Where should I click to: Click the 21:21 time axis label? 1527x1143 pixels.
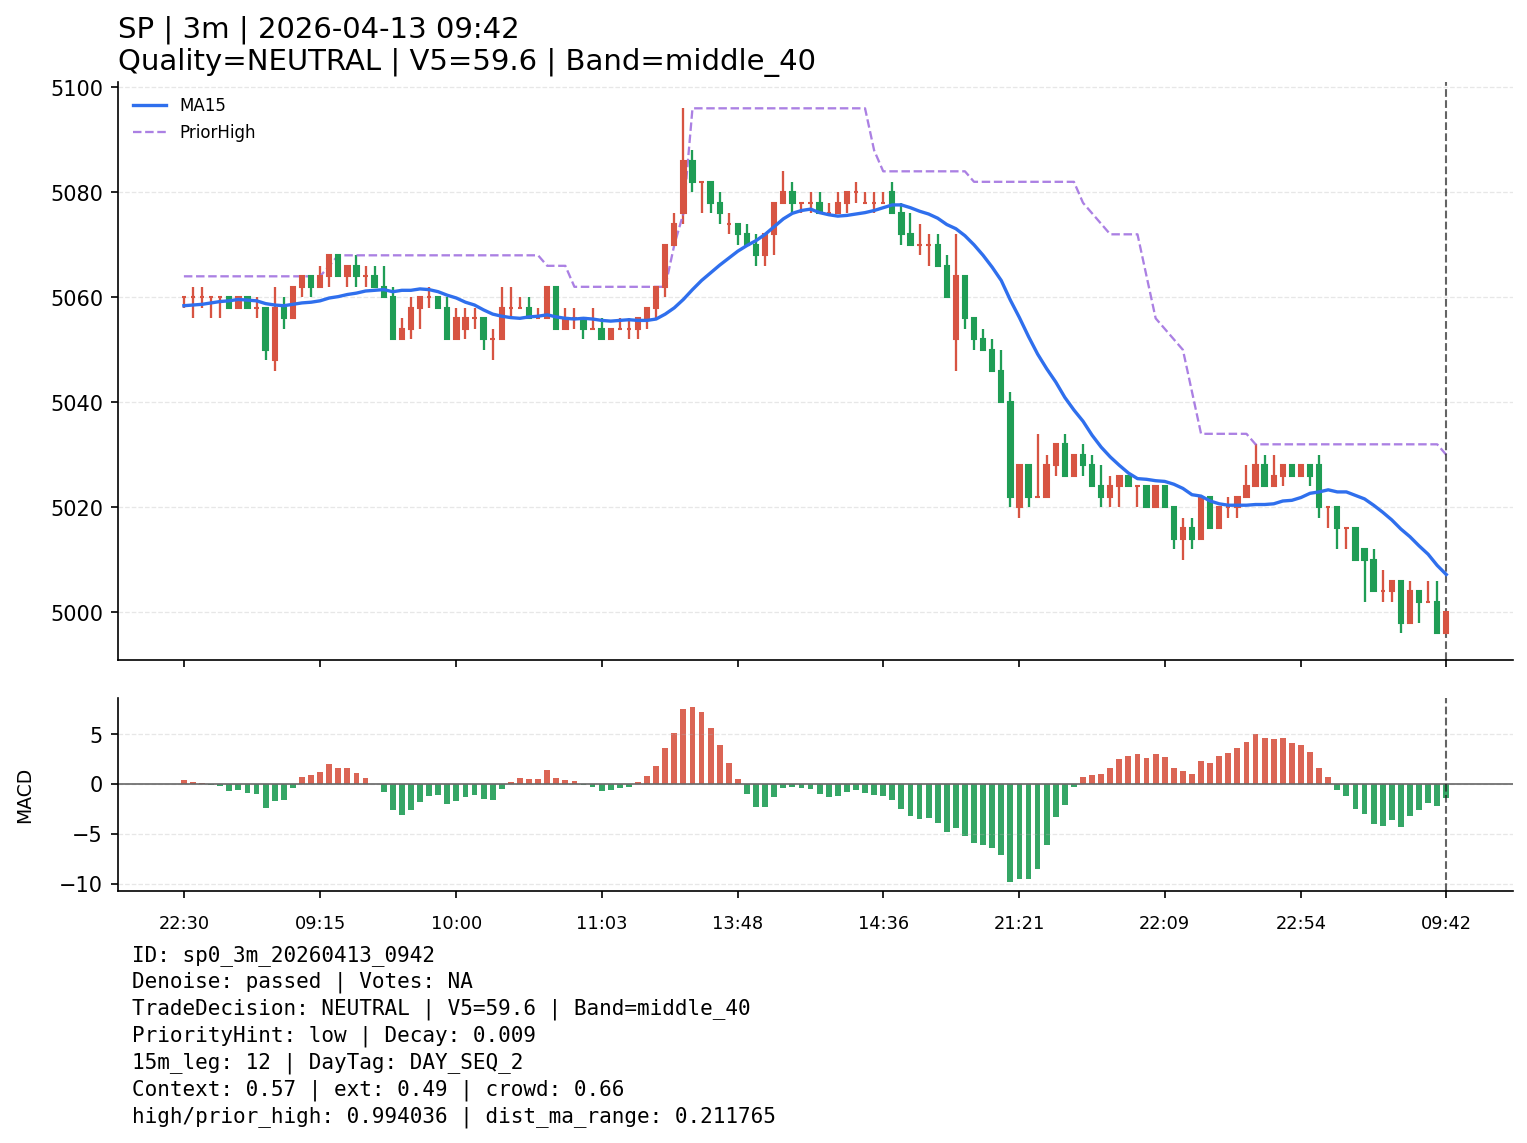1018,923
